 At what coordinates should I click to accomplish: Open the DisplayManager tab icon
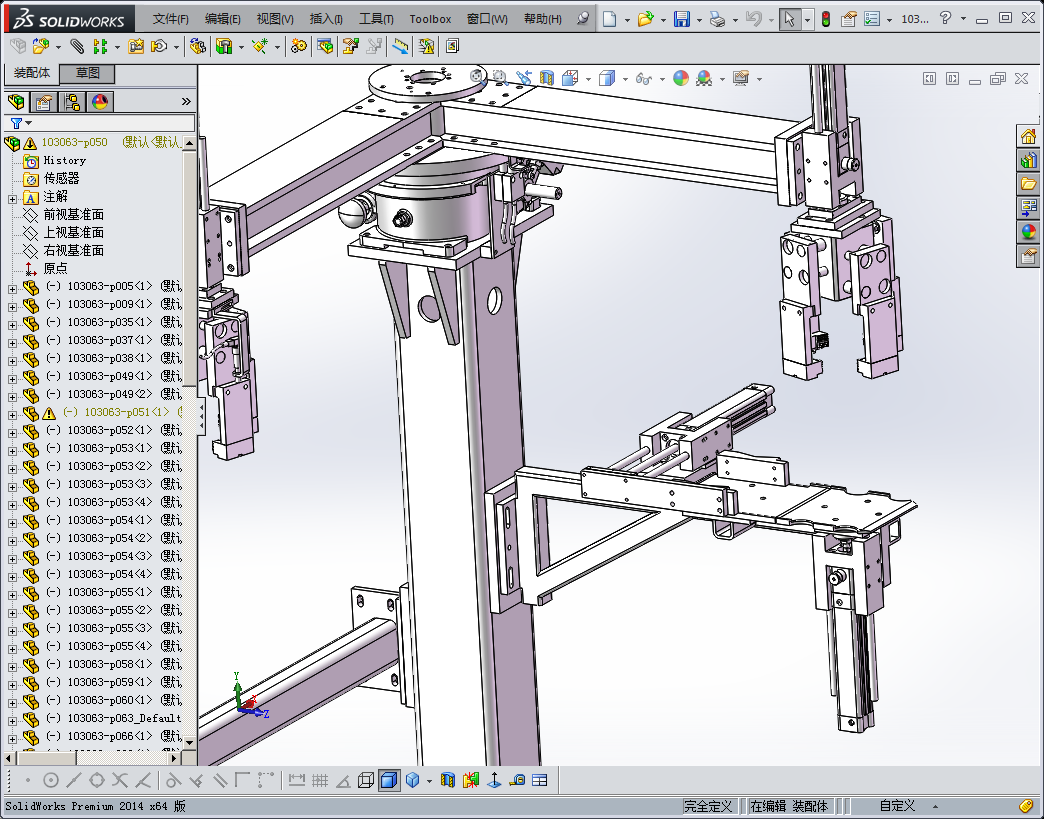click(x=100, y=102)
